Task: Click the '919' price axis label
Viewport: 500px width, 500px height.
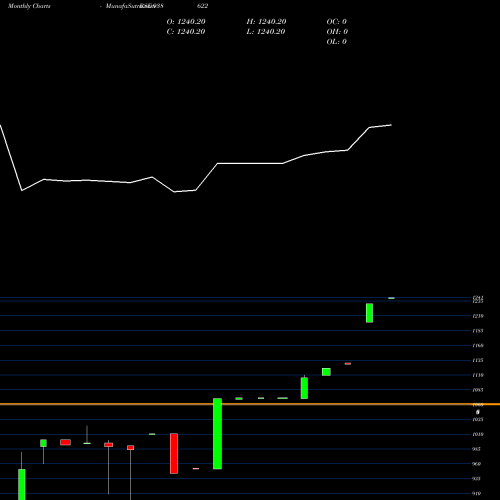Action: coord(476,493)
